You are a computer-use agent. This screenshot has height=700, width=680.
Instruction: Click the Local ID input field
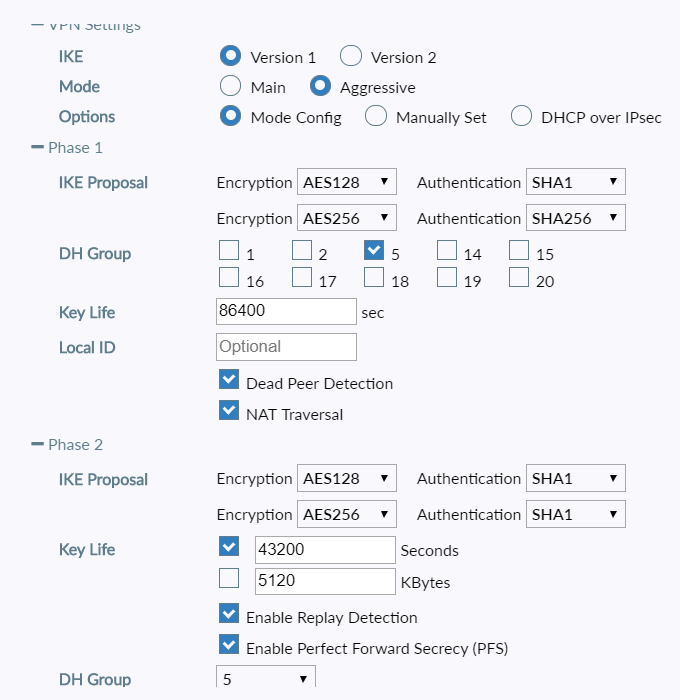click(x=286, y=347)
